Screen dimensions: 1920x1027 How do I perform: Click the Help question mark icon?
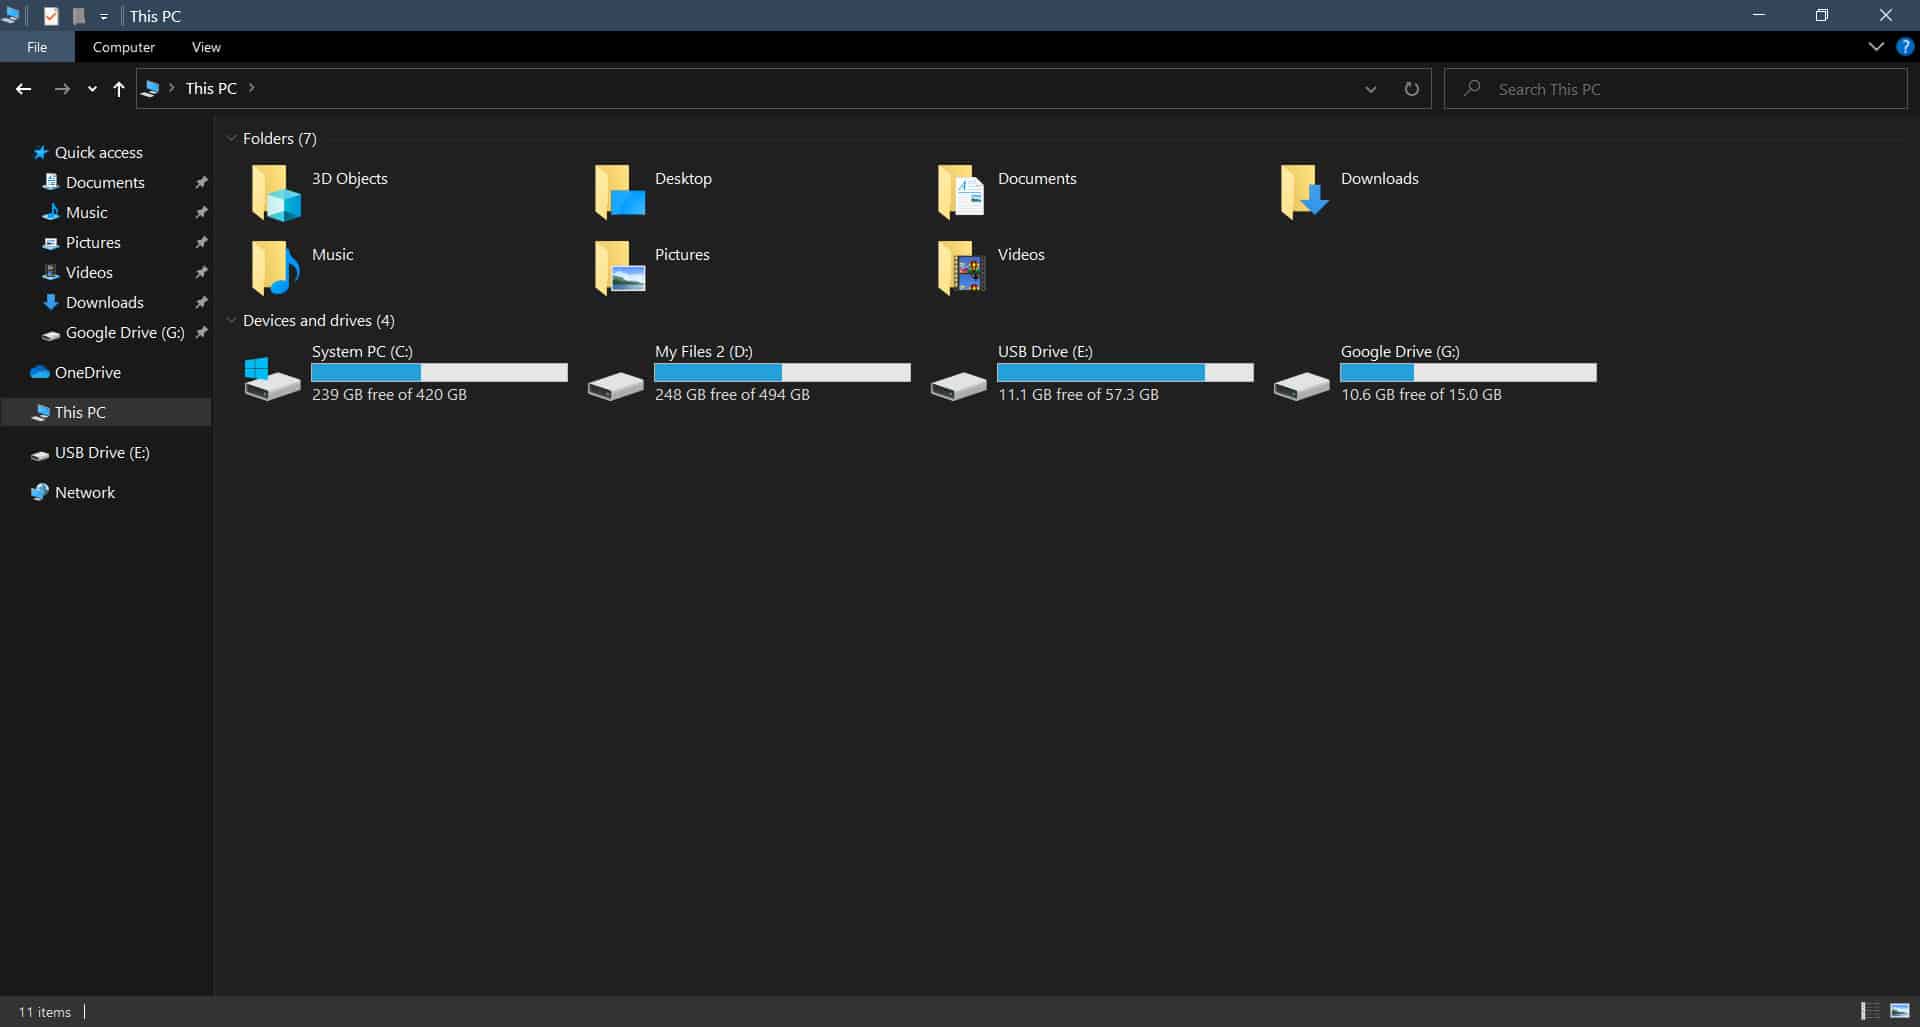[x=1905, y=47]
